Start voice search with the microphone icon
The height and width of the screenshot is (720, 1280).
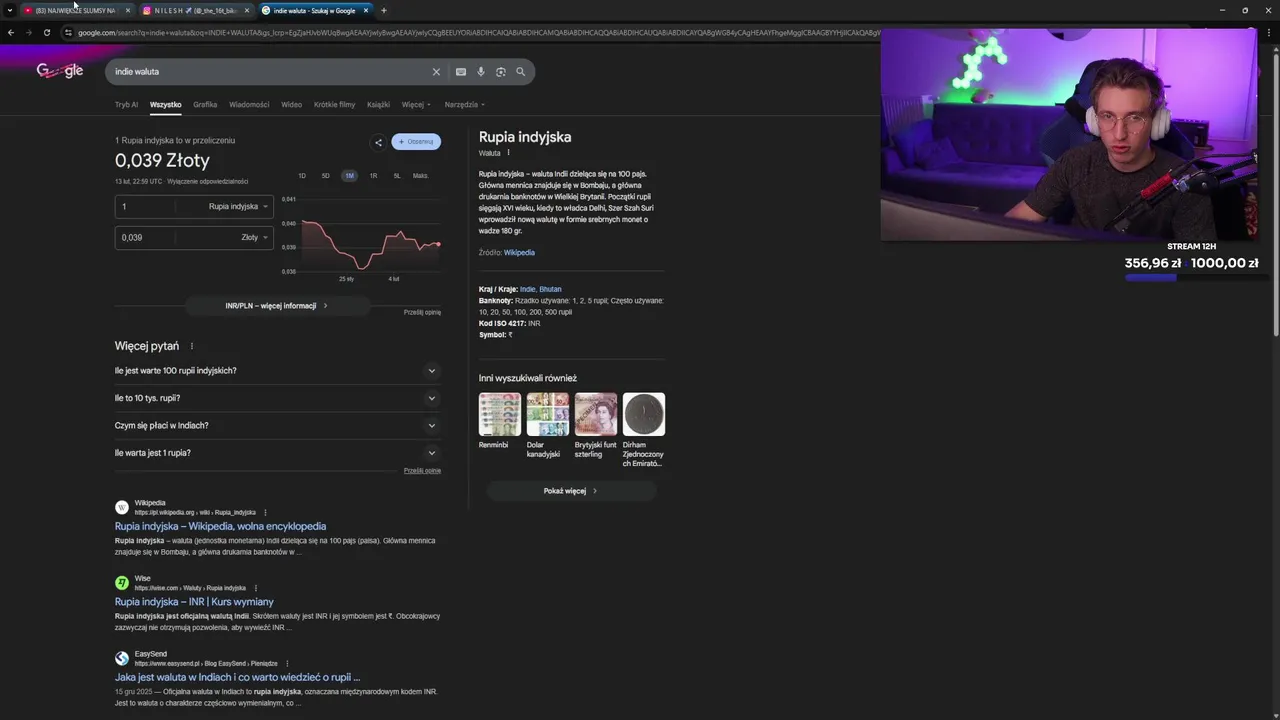point(481,72)
